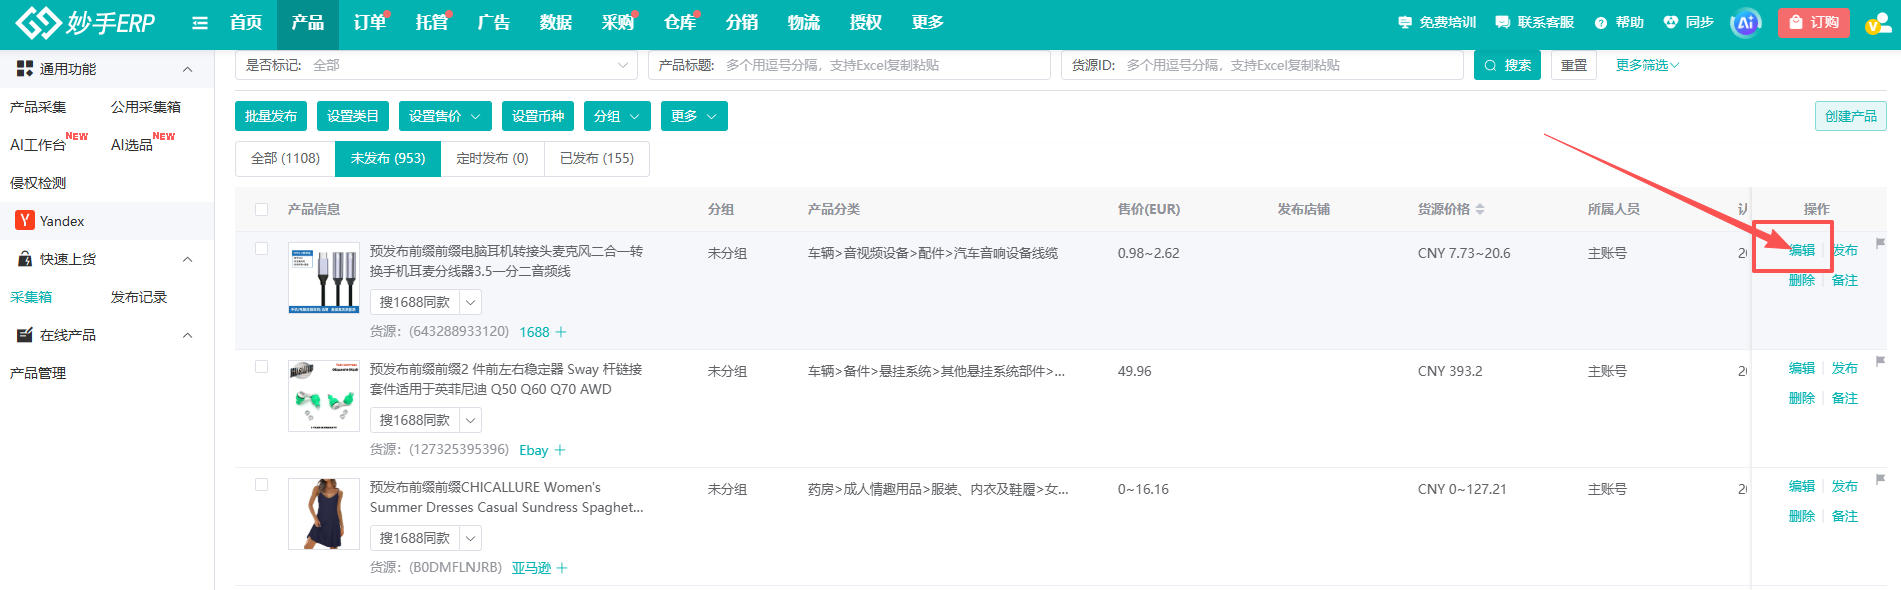Viewport: 1901px width, 590px height.
Task: Click the 在线产品 icon
Action: point(25,335)
